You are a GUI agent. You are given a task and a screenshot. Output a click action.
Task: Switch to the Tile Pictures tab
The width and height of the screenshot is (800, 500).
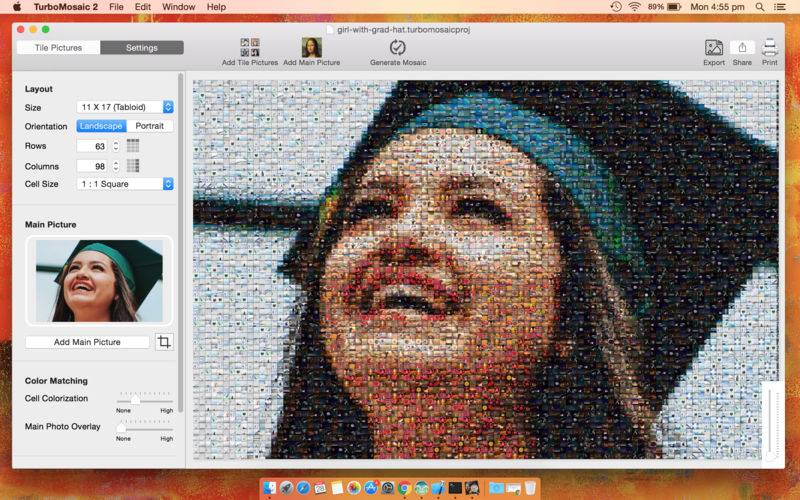pos(56,48)
